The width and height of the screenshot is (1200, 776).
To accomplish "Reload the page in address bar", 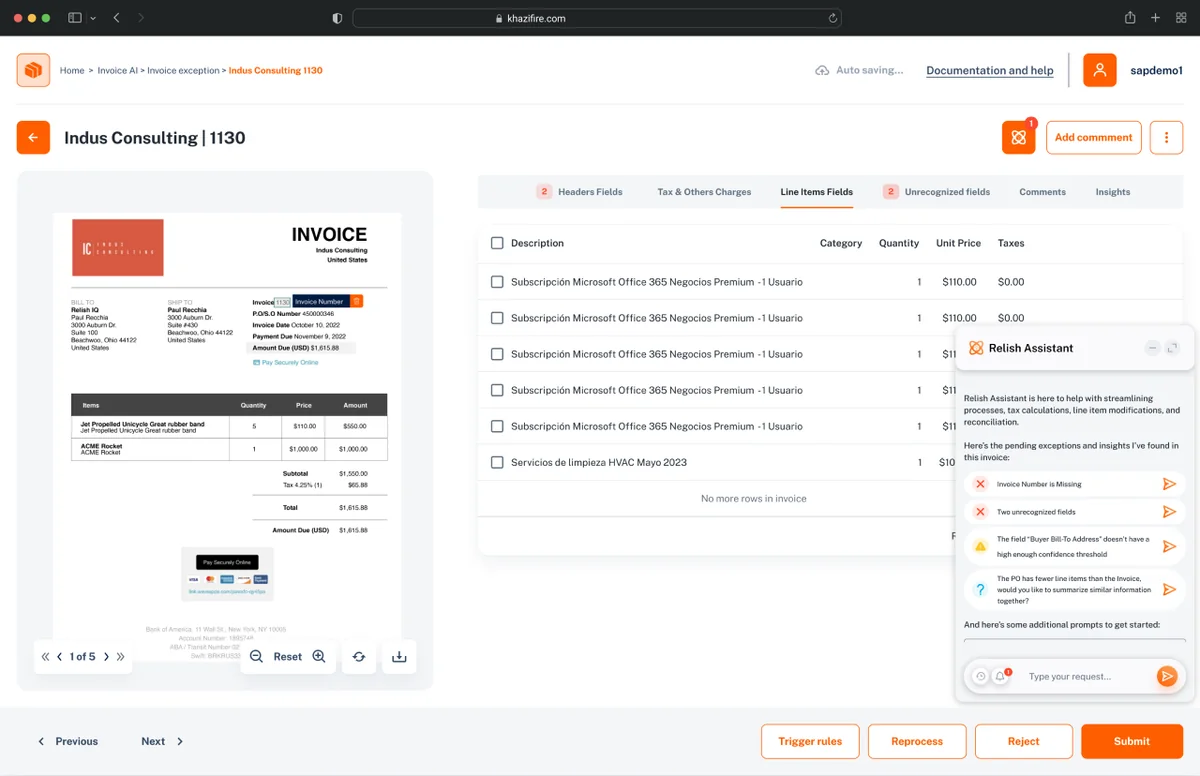I will click(x=832, y=18).
